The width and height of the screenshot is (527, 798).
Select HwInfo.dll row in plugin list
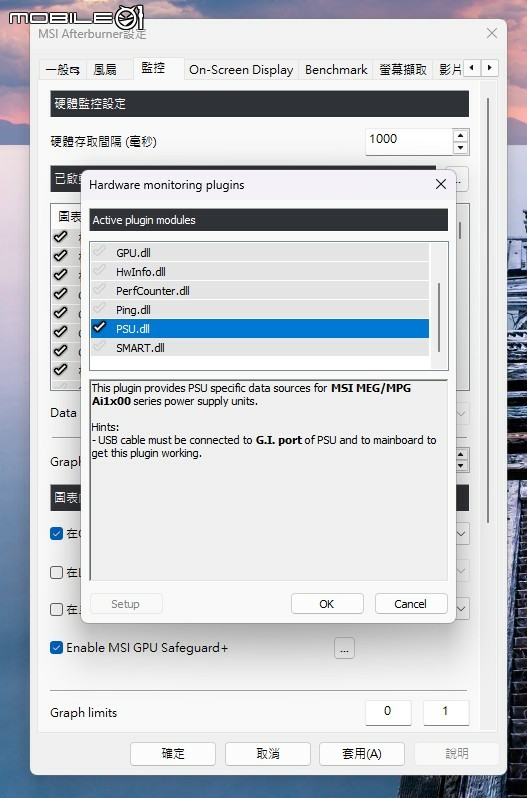pyautogui.click(x=260, y=271)
